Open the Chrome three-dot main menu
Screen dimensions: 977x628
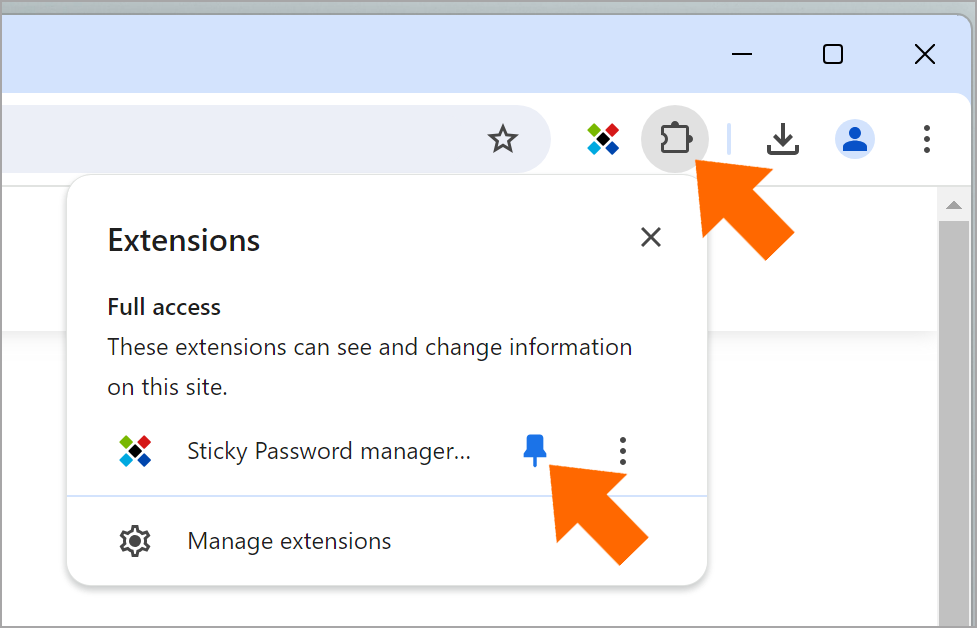tap(927, 139)
